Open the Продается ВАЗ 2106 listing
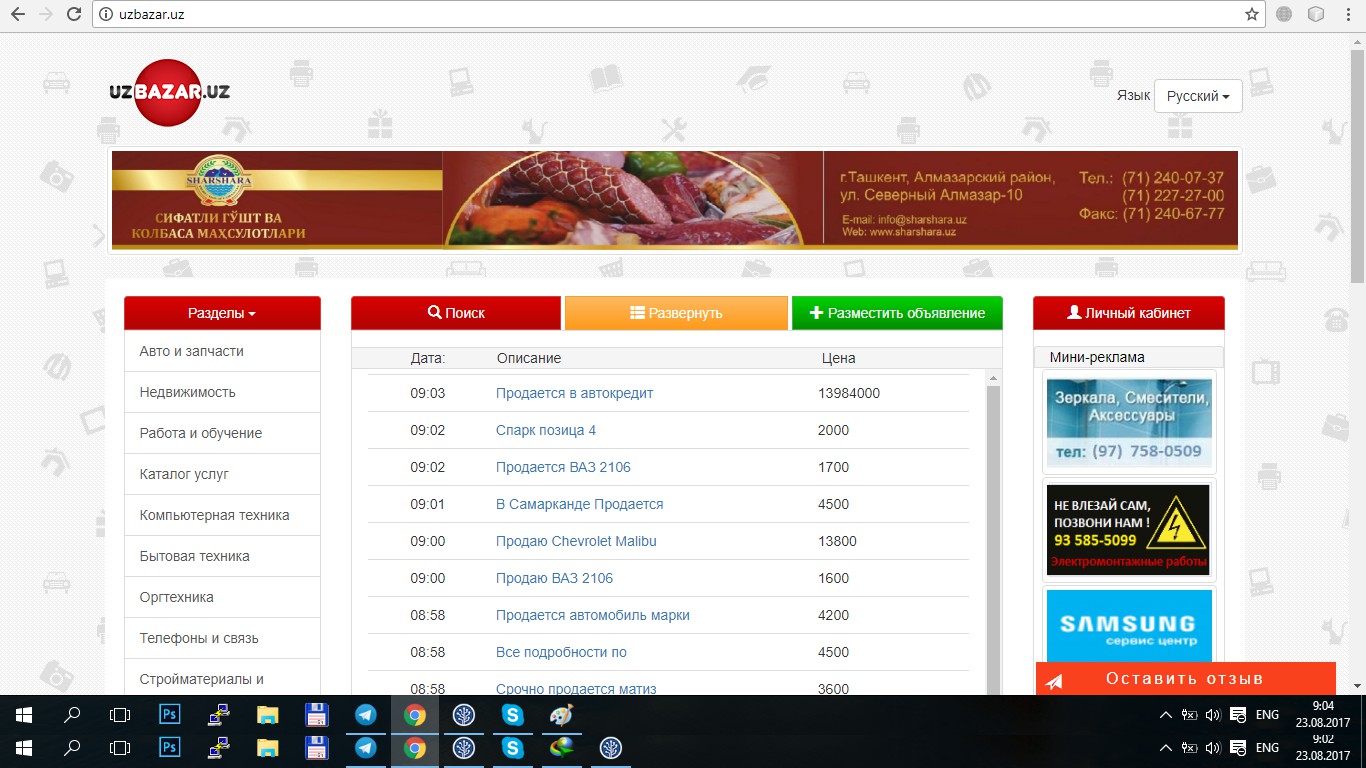1366x768 pixels. 563,467
